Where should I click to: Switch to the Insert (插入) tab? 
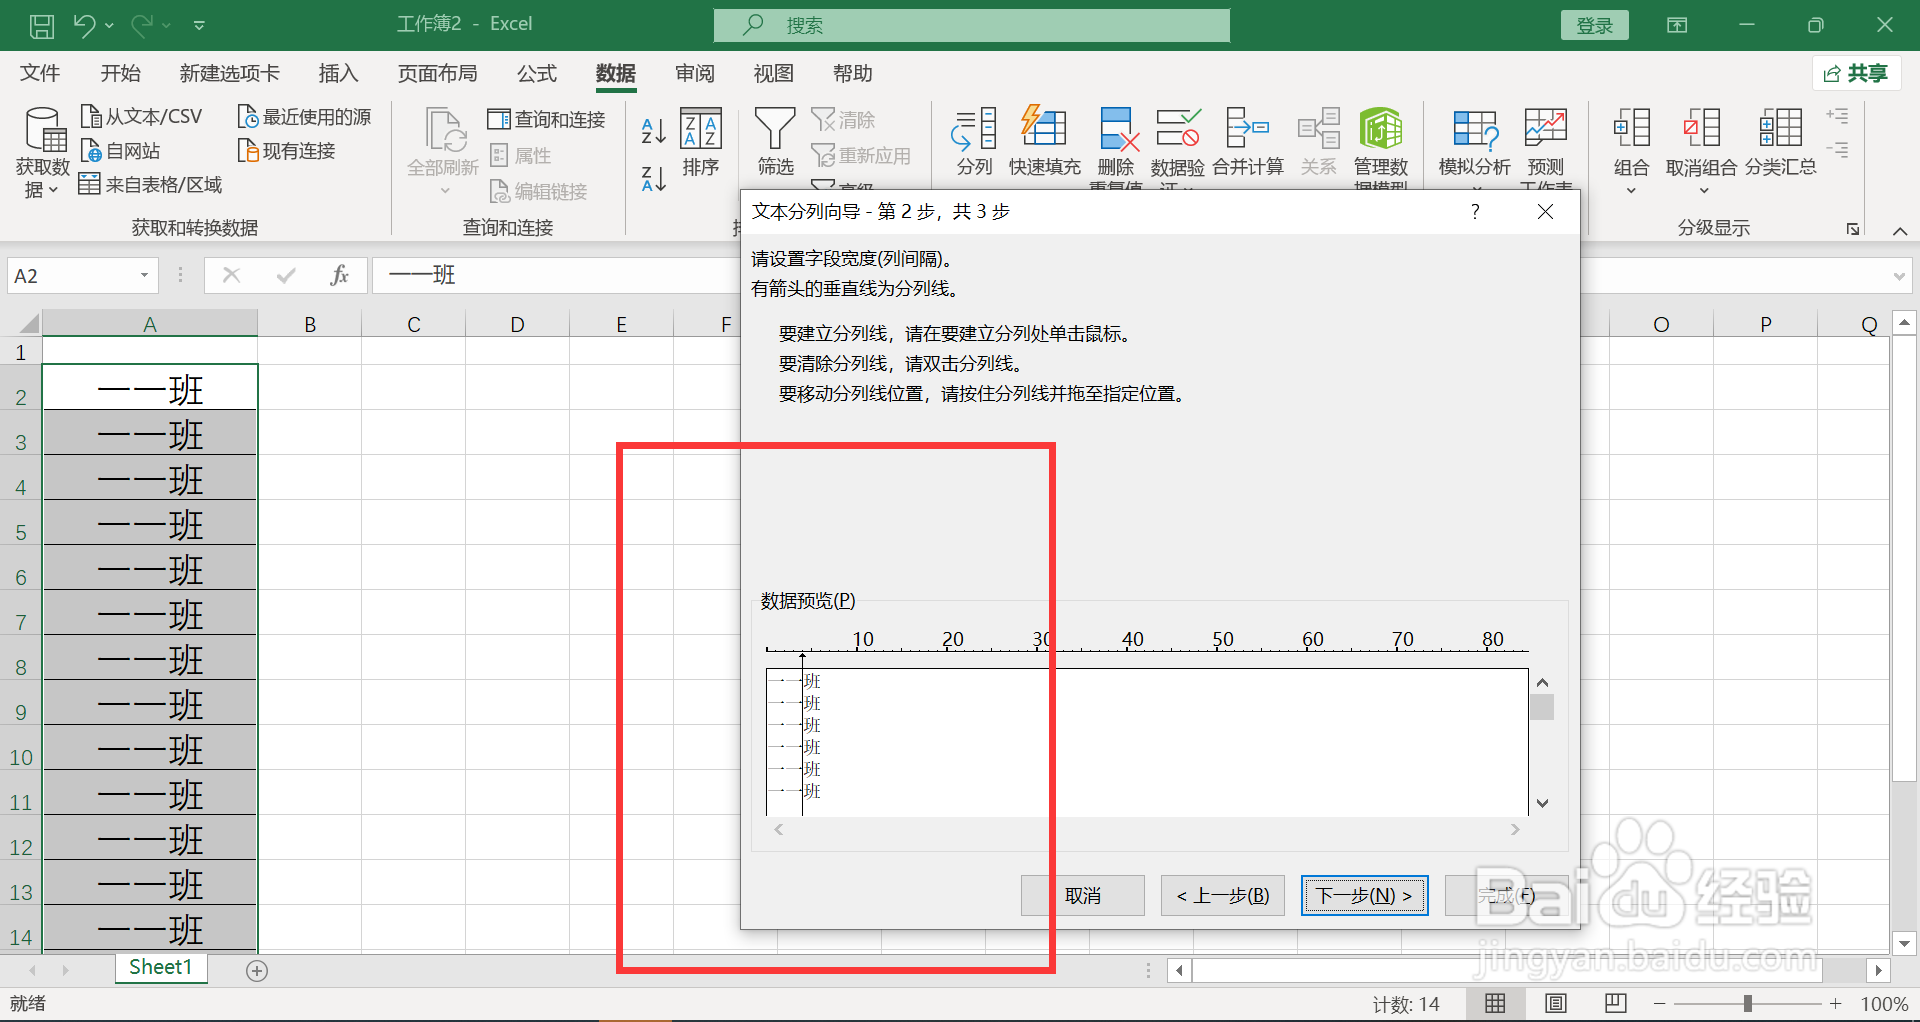338,73
